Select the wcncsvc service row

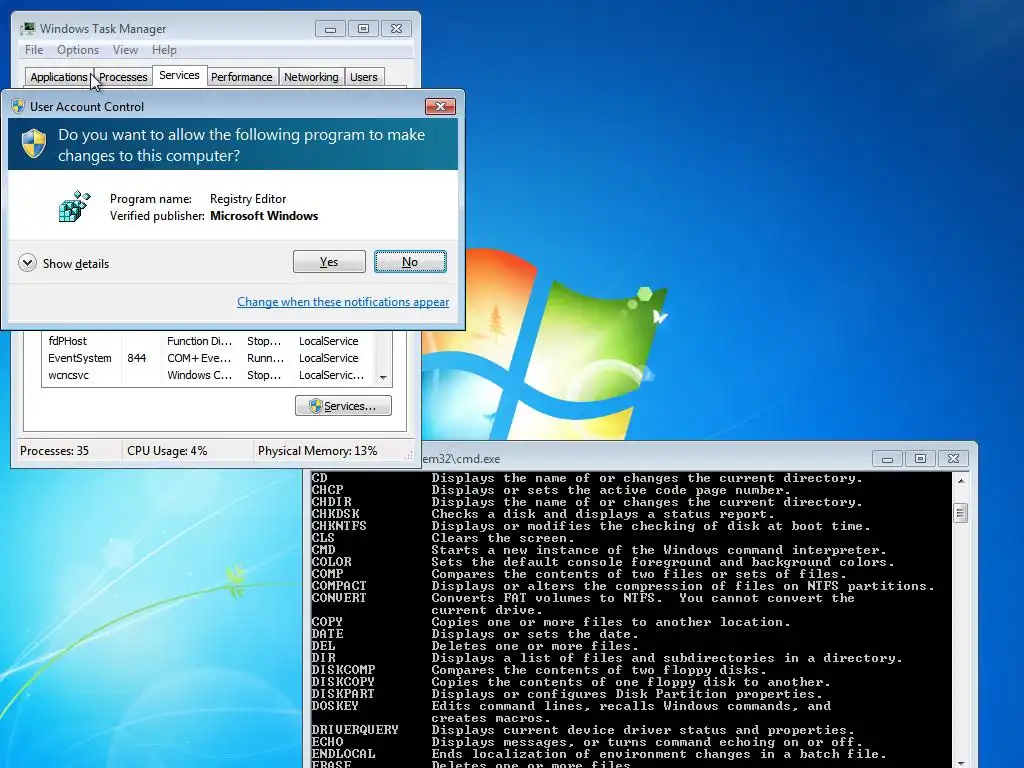pyautogui.click(x=208, y=375)
